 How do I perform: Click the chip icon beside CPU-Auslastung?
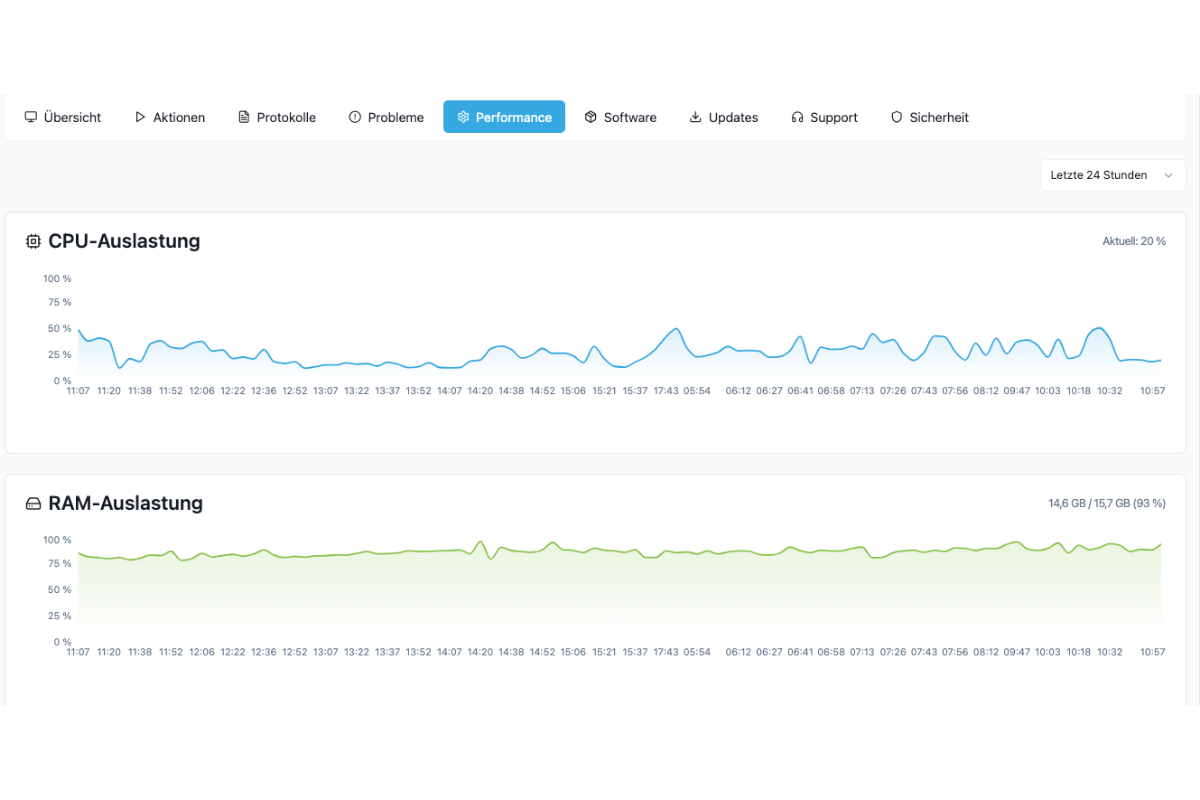coord(33,241)
